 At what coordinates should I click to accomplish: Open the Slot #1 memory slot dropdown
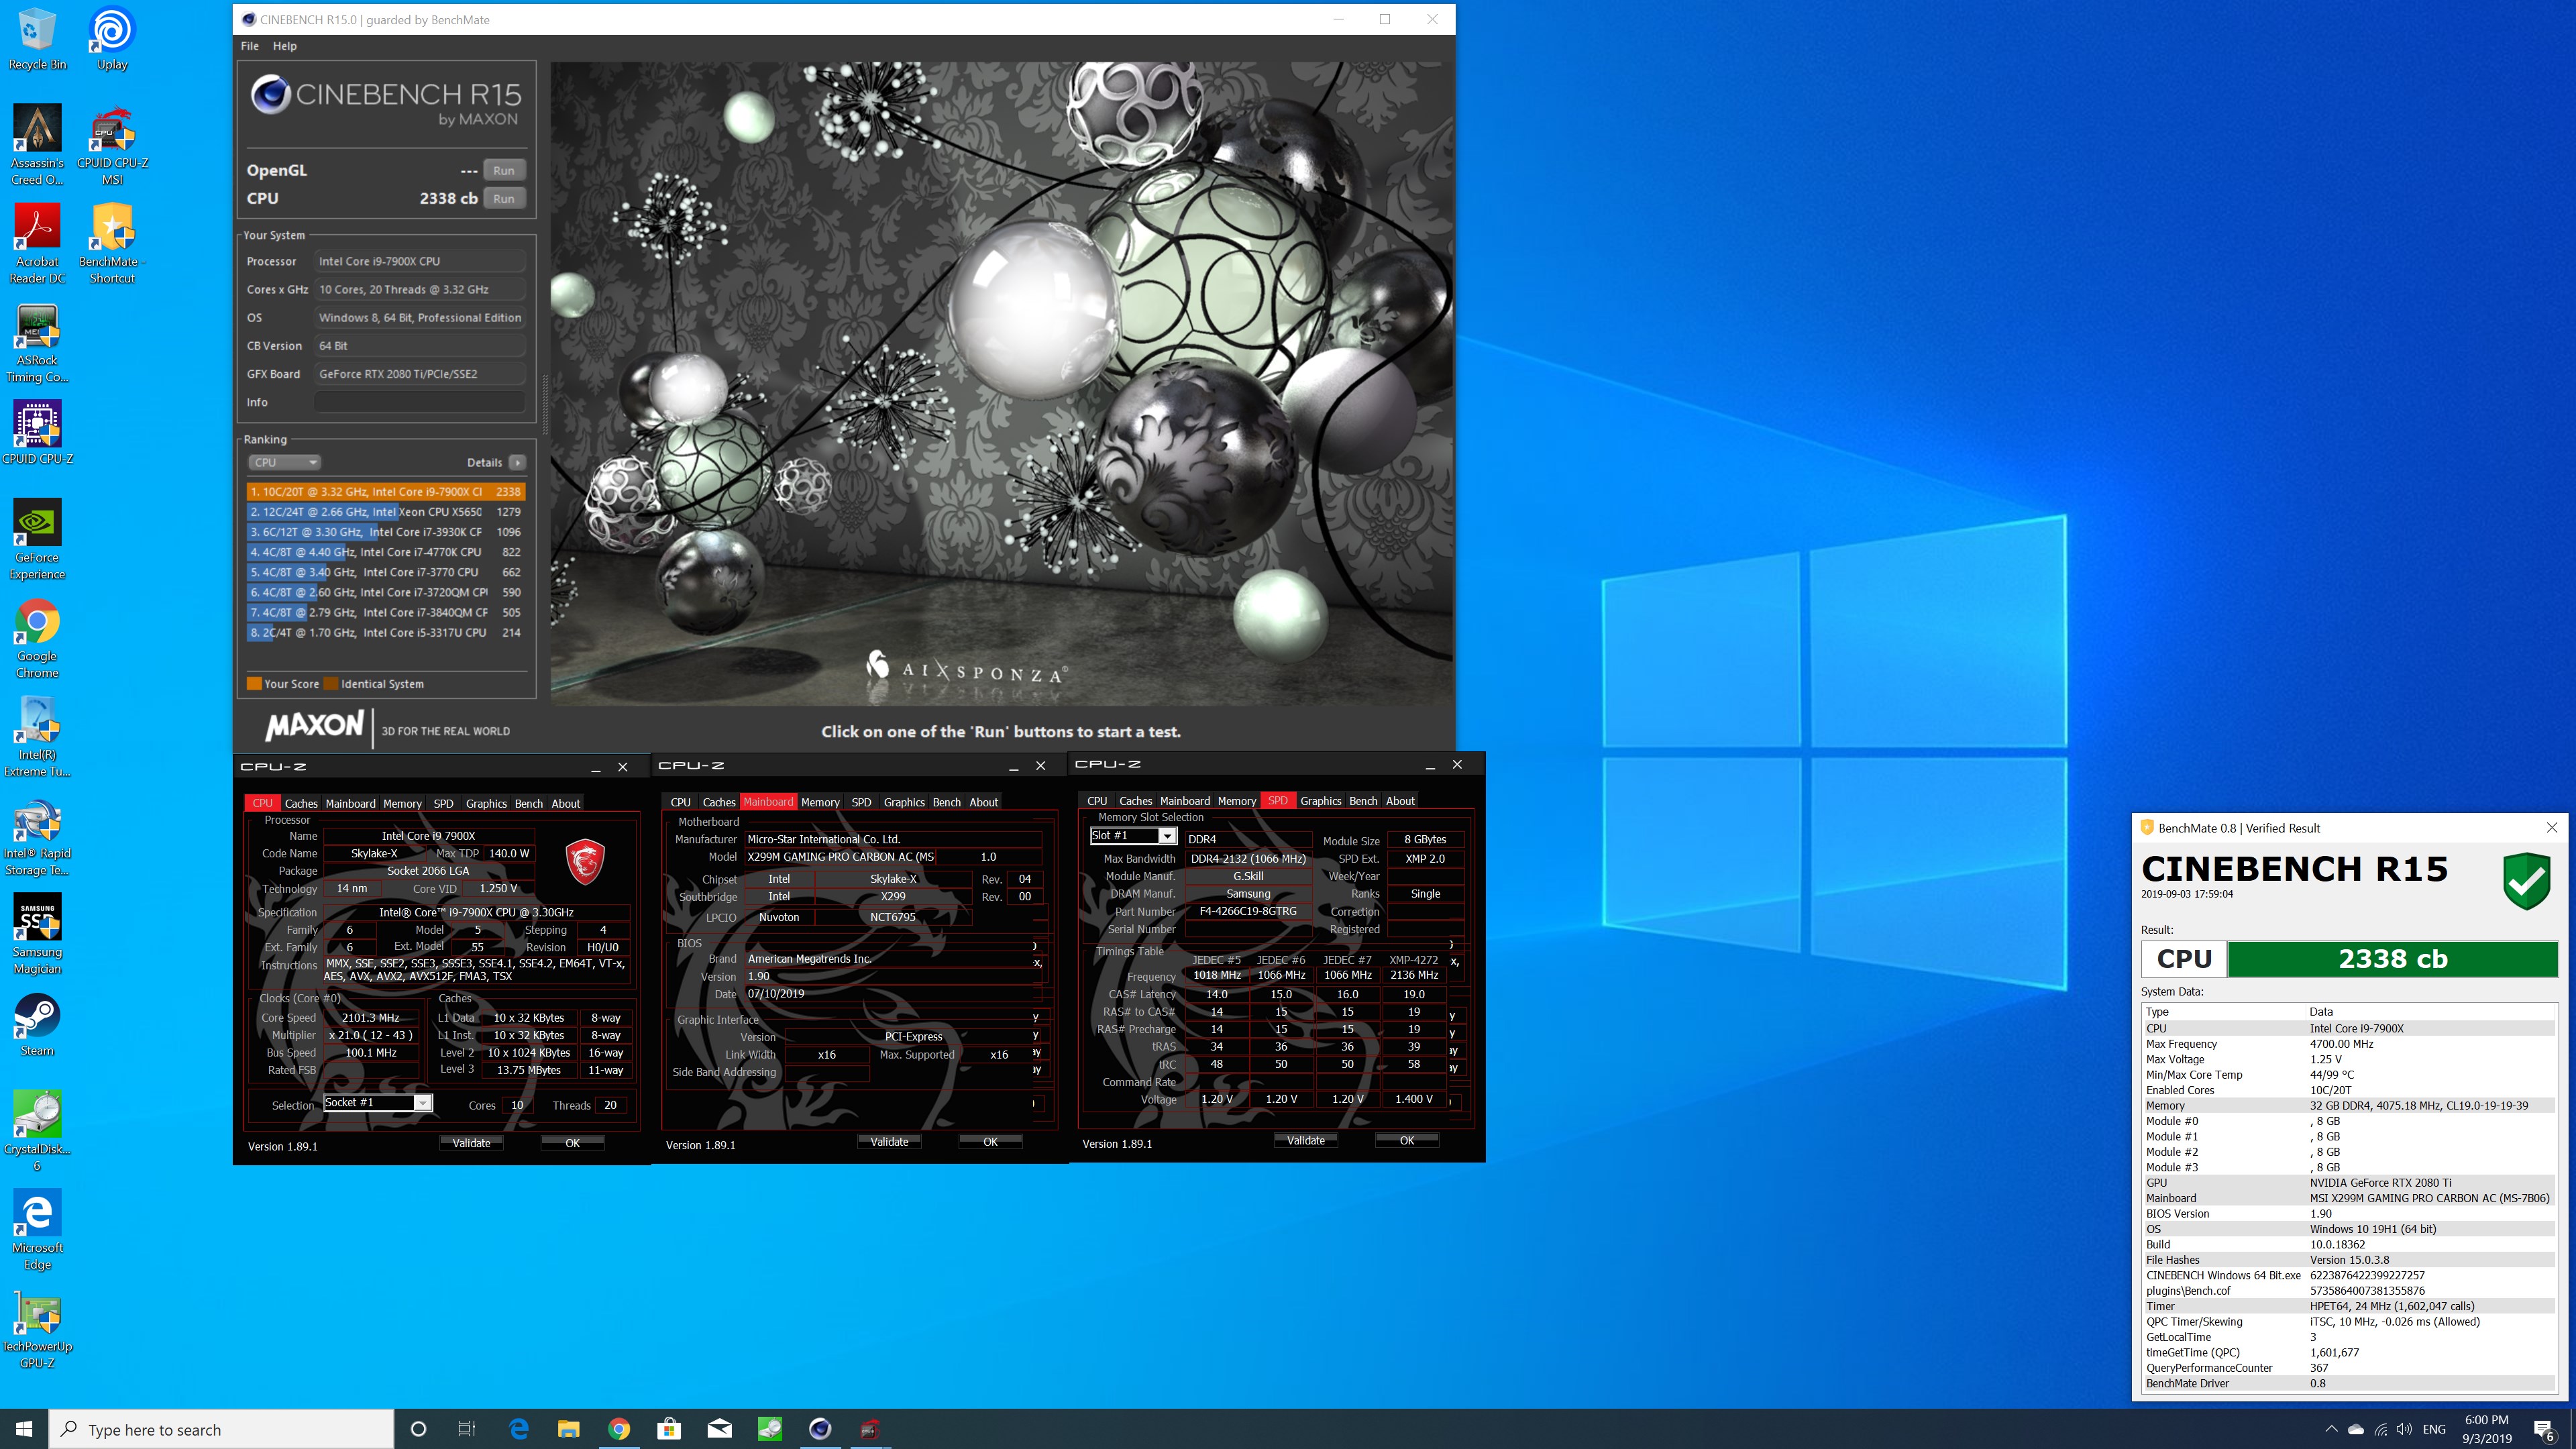click(1133, 835)
